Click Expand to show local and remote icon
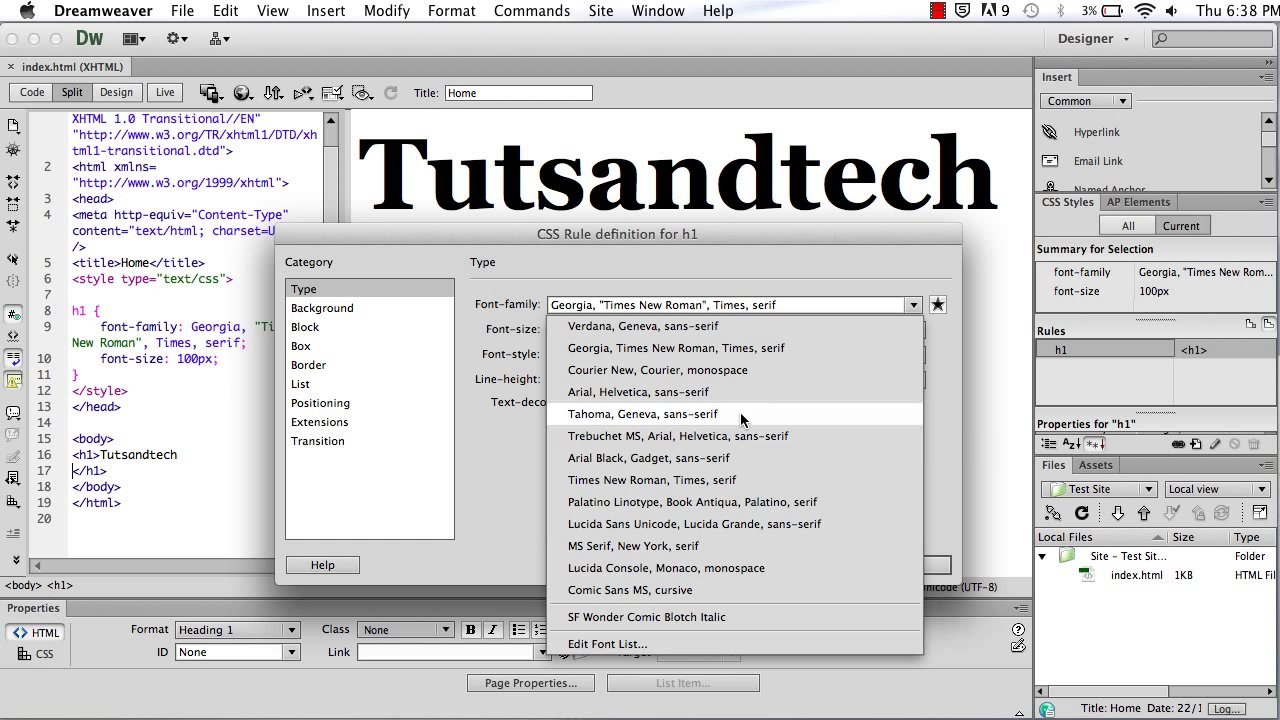This screenshot has width=1280, height=720. (x=1260, y=513)
